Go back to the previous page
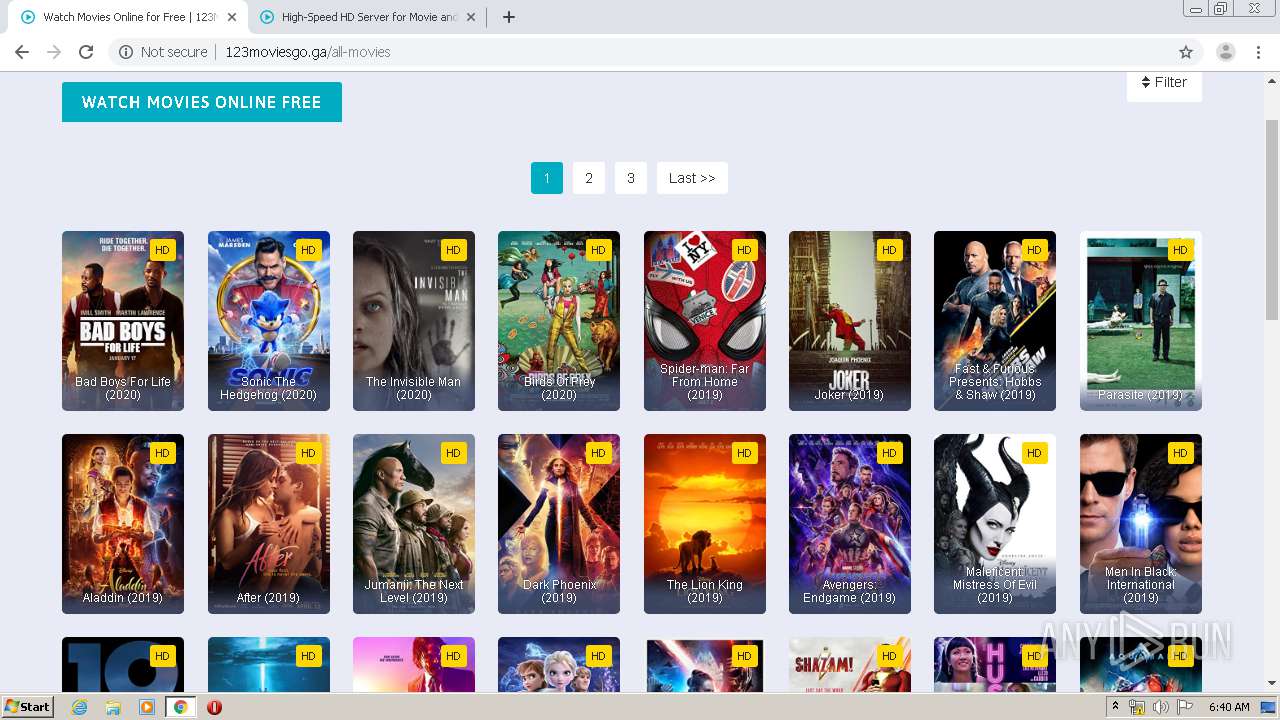This screenshot has height=720, width=1280. pyautogui.click(x=22, y=52)
